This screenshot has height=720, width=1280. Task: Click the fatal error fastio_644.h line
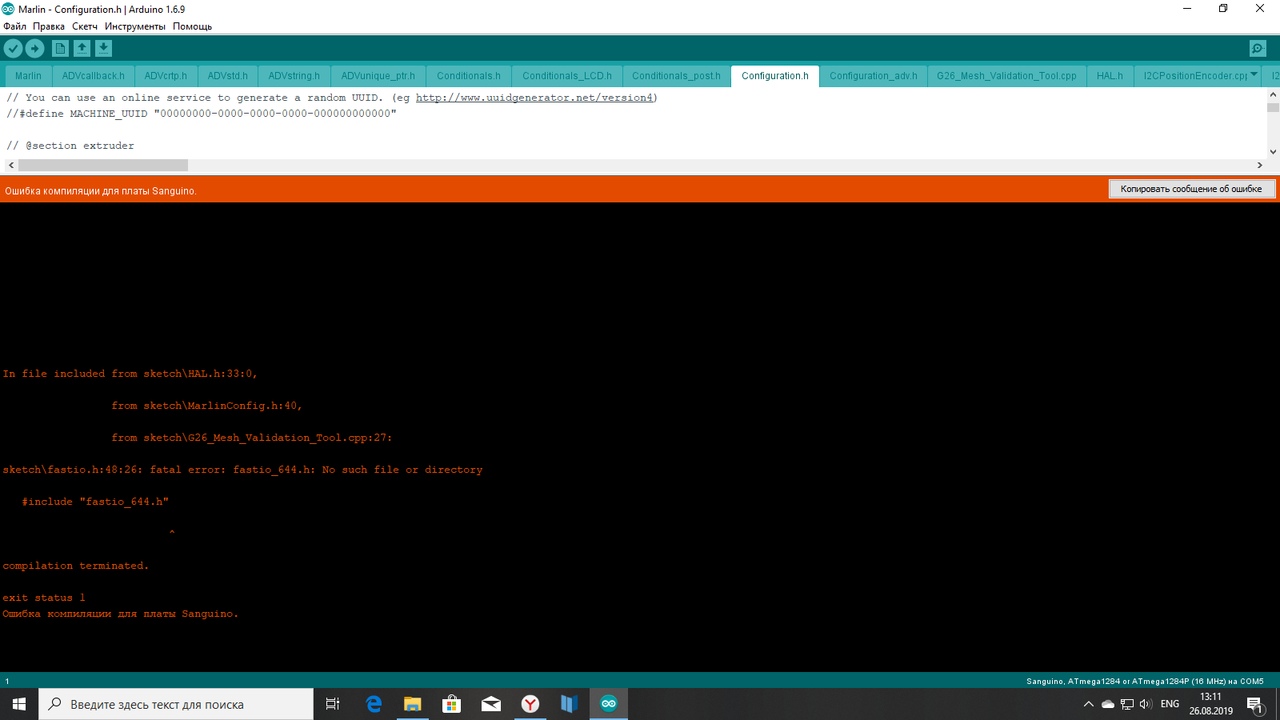click(x=243, y=470)
